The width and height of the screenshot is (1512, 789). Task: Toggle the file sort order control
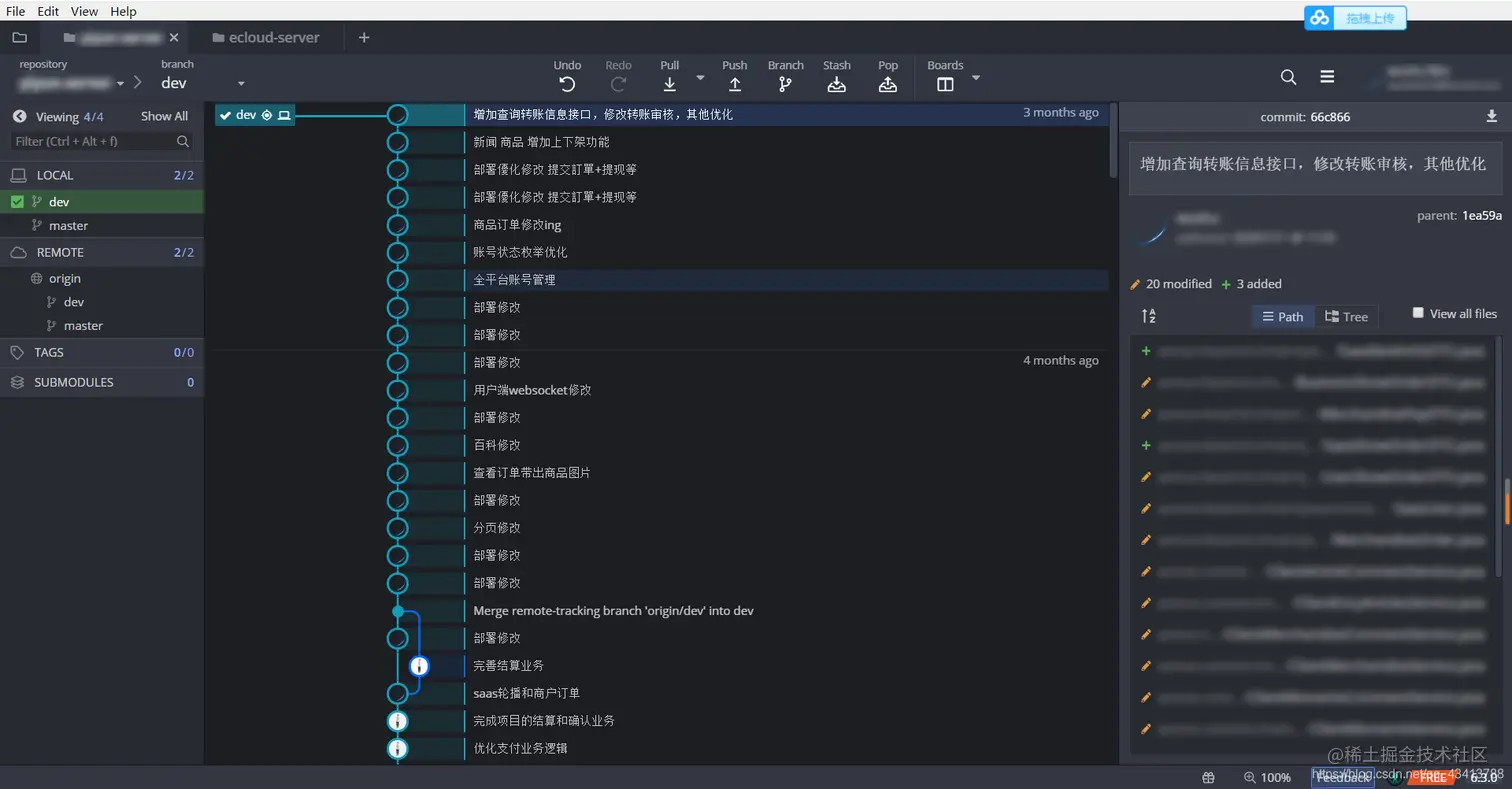1150,316
